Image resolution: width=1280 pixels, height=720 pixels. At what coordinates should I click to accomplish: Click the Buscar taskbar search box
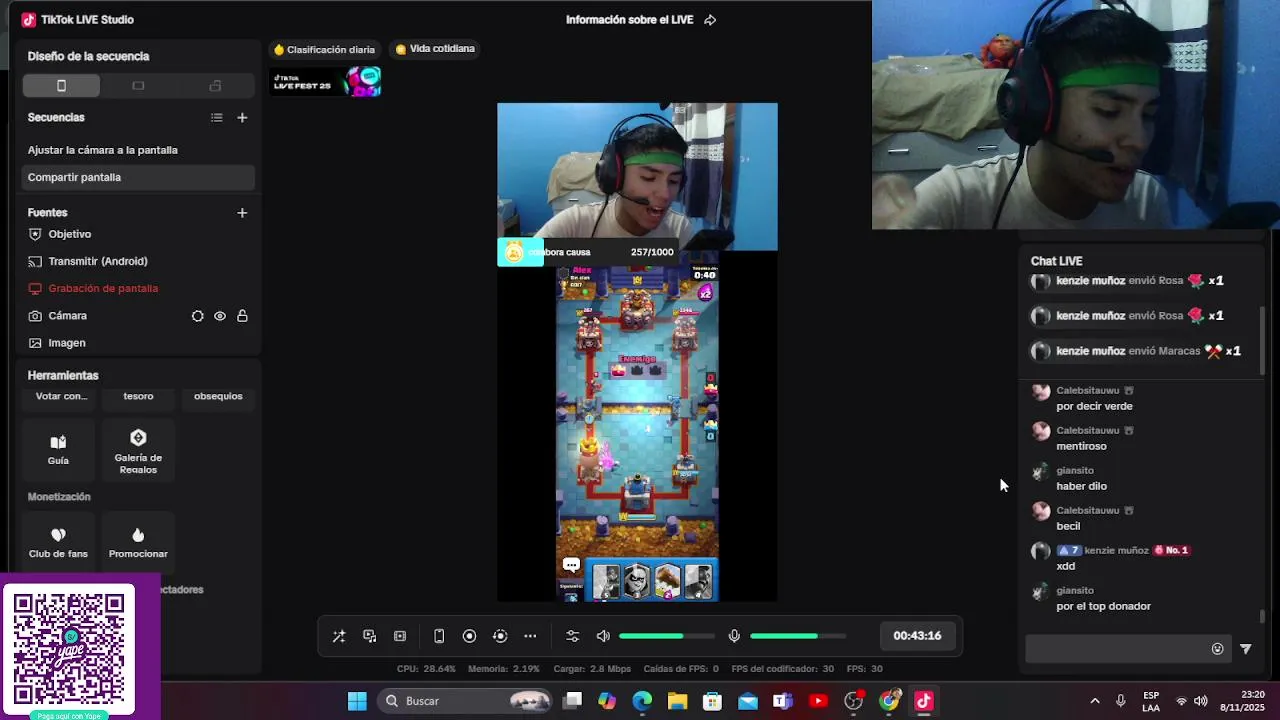click(x=466, y=701)
